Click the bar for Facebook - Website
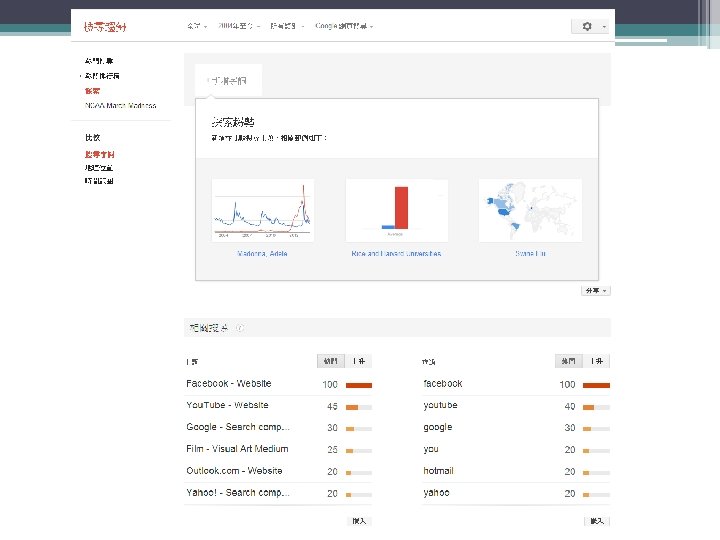Screen dimensions: 720x540 pos(359,385)
